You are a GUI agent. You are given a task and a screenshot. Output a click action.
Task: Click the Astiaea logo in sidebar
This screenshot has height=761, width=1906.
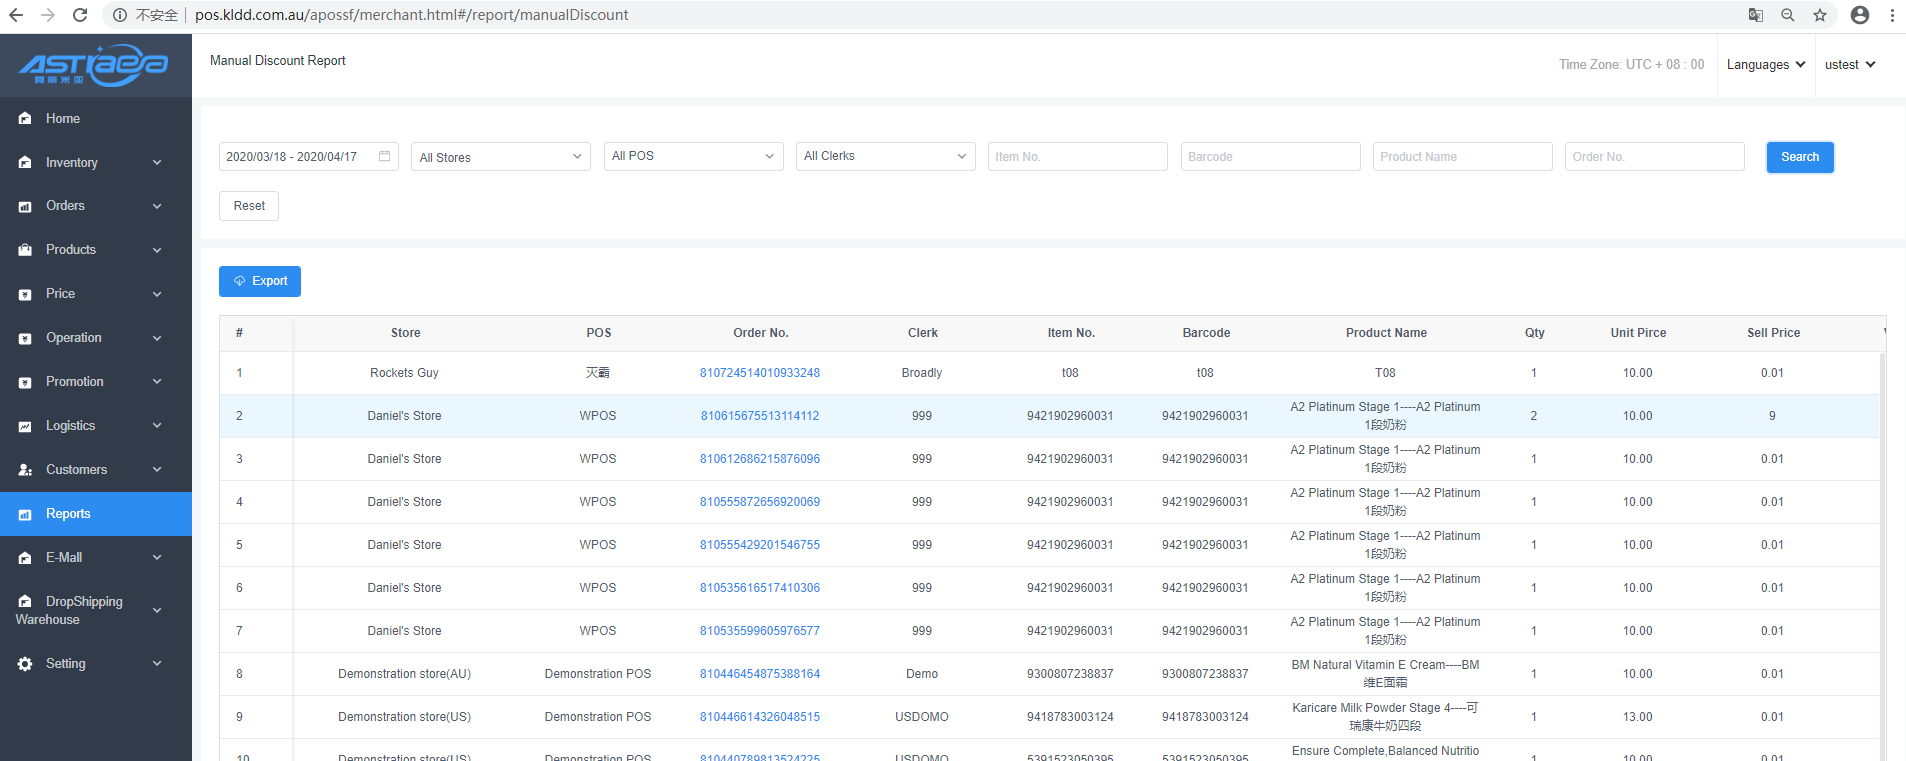95,66
